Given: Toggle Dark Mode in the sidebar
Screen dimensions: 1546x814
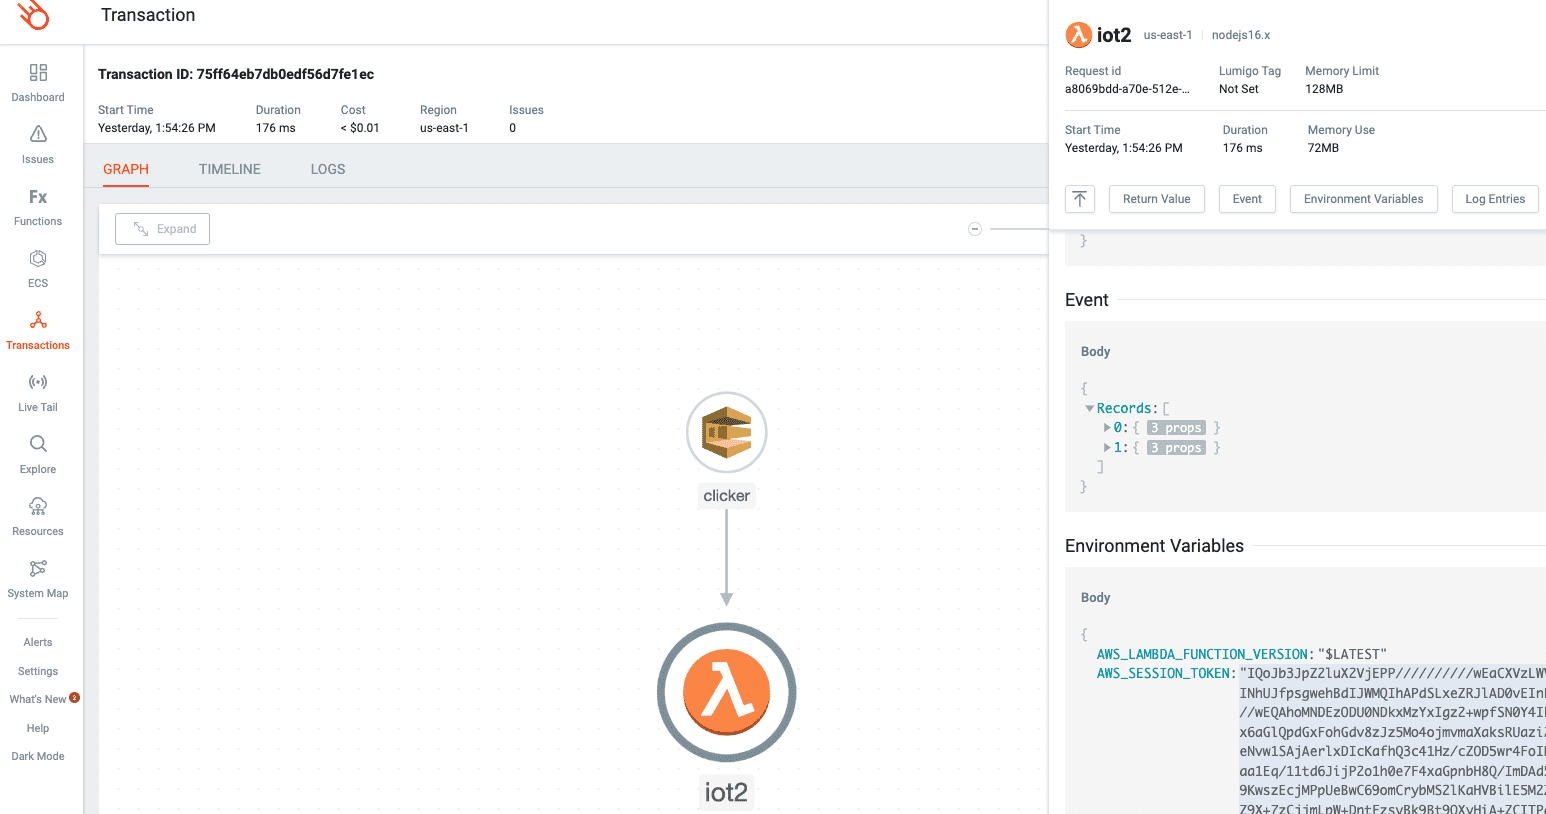Looking at the screenshot, I should [38, 756].
